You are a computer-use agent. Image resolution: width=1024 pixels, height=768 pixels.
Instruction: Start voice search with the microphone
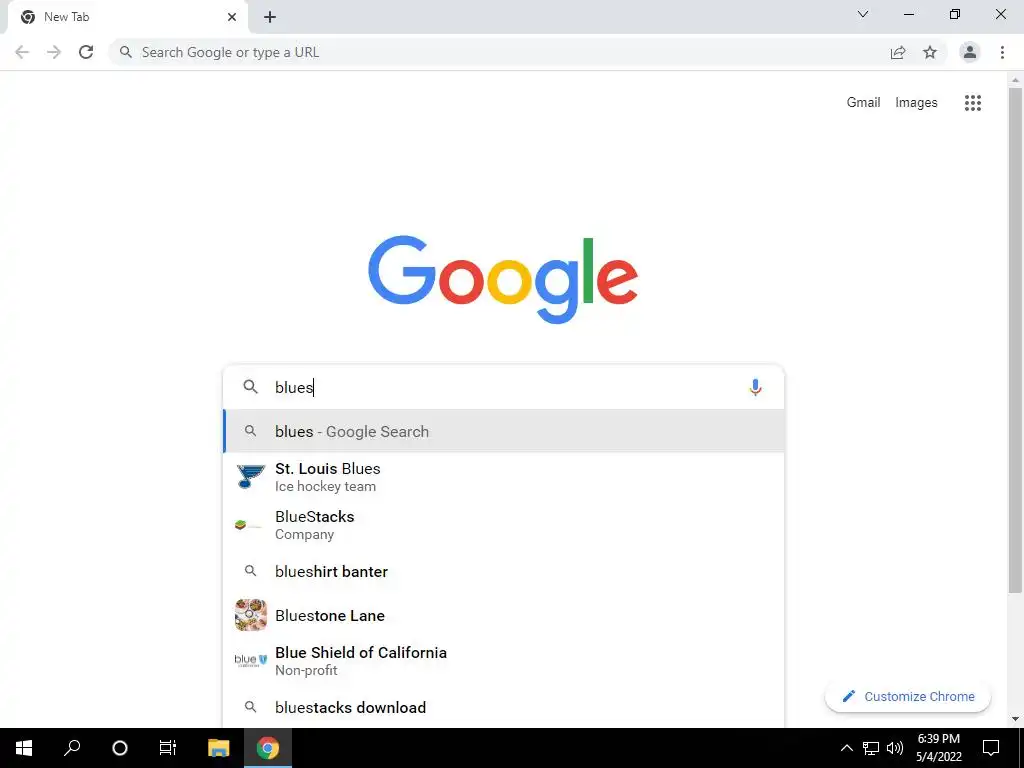[755, 387]
